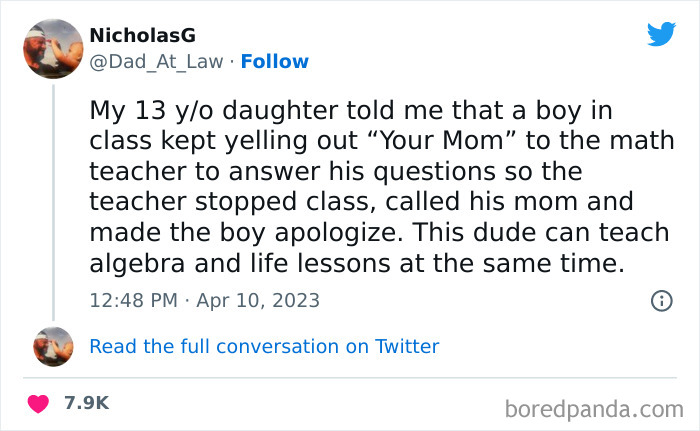Like the tweet with the heart icon
Viewport: 700px width, 431px height.
tap(39, 403)
